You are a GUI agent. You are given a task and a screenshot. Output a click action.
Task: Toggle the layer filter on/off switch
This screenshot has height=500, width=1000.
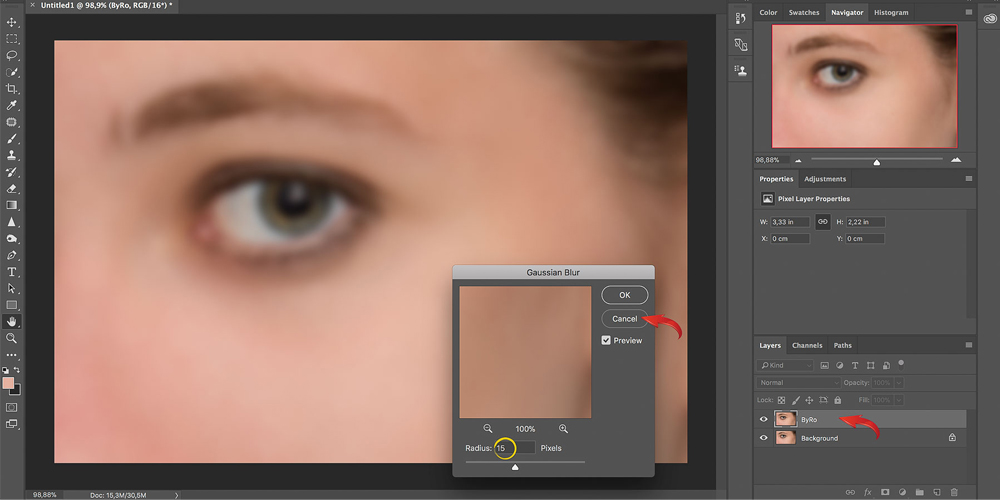[901, 364]
